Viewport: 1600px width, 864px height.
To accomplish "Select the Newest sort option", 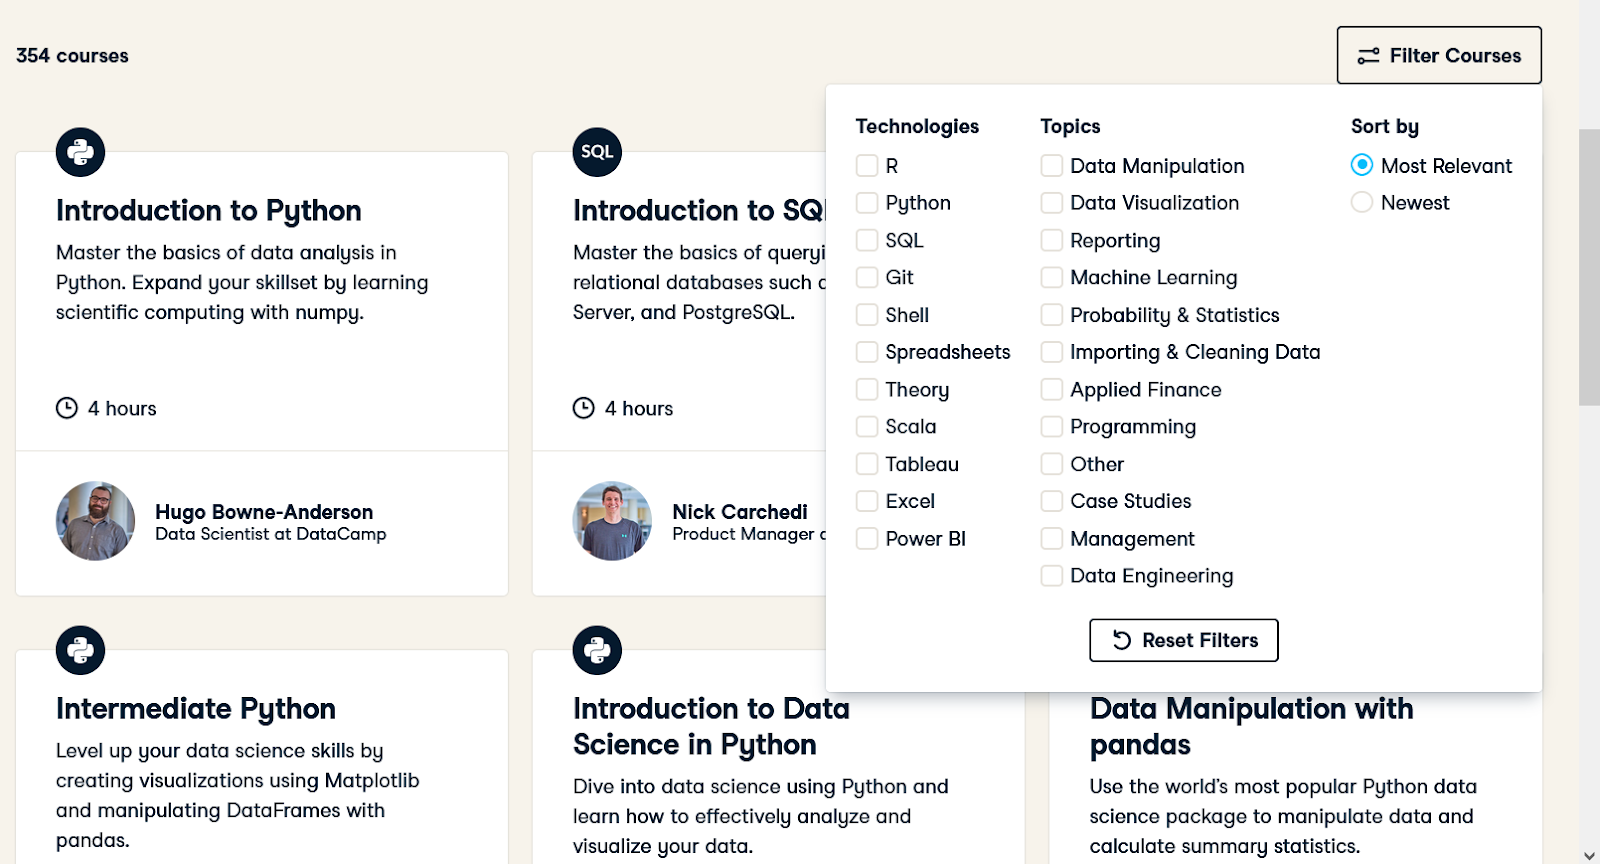I will [1362, 203].
